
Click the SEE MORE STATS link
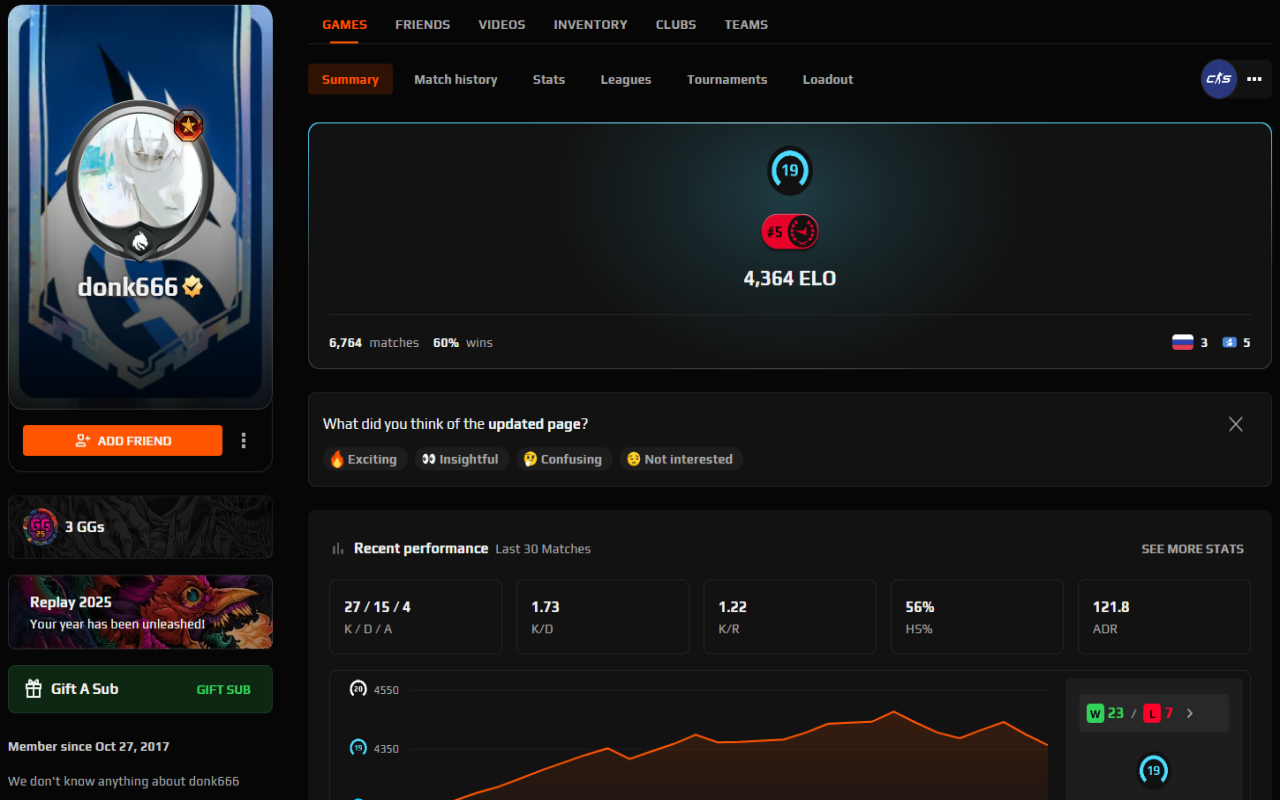tap(1193, 548)
